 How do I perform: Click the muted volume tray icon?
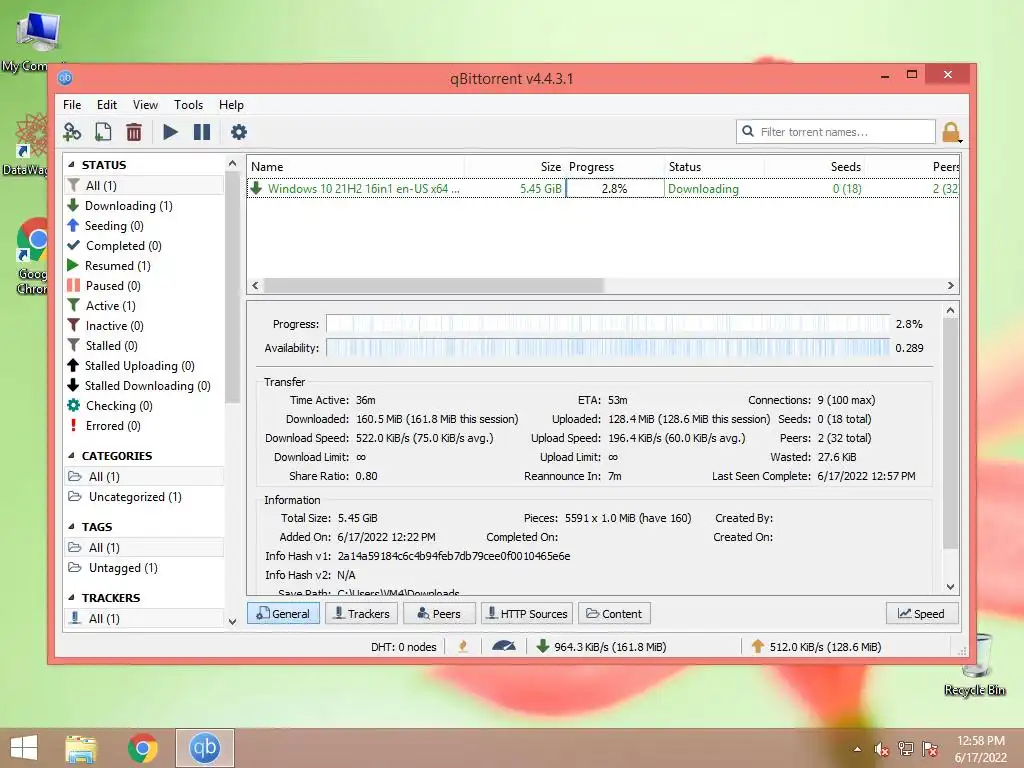[882, 749]
